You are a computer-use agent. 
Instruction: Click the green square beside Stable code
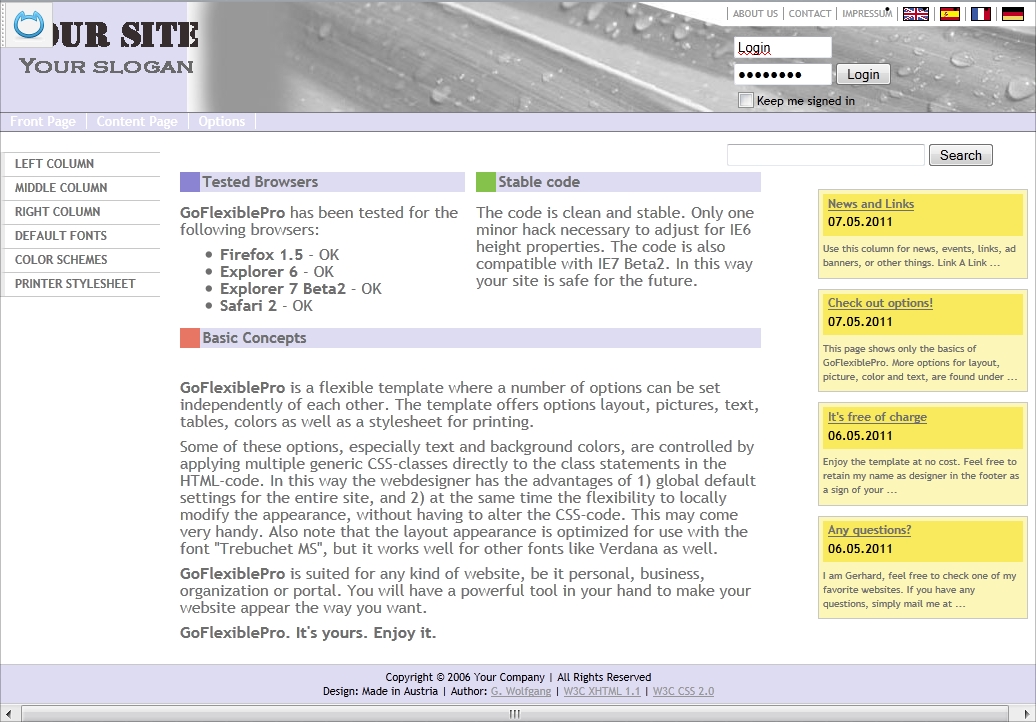point(486,182)
